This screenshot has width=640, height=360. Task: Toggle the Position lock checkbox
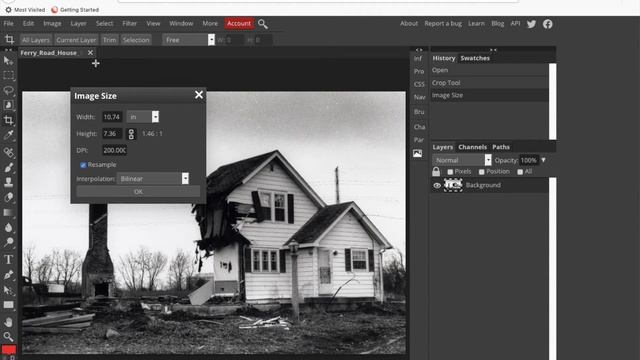click(482, 172)
